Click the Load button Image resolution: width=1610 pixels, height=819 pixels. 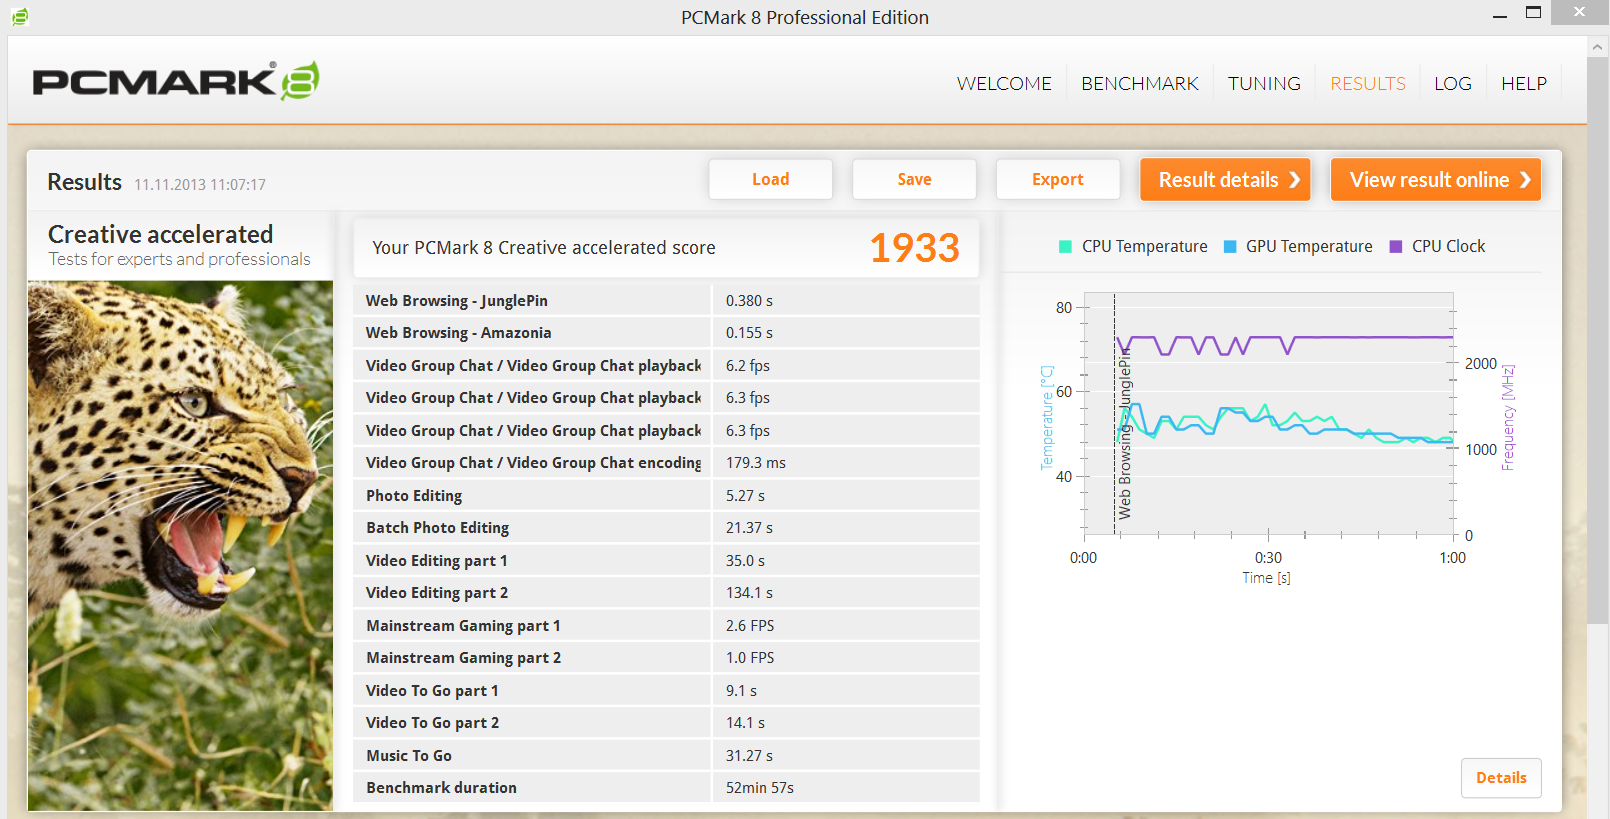click(x=771, y=180)
